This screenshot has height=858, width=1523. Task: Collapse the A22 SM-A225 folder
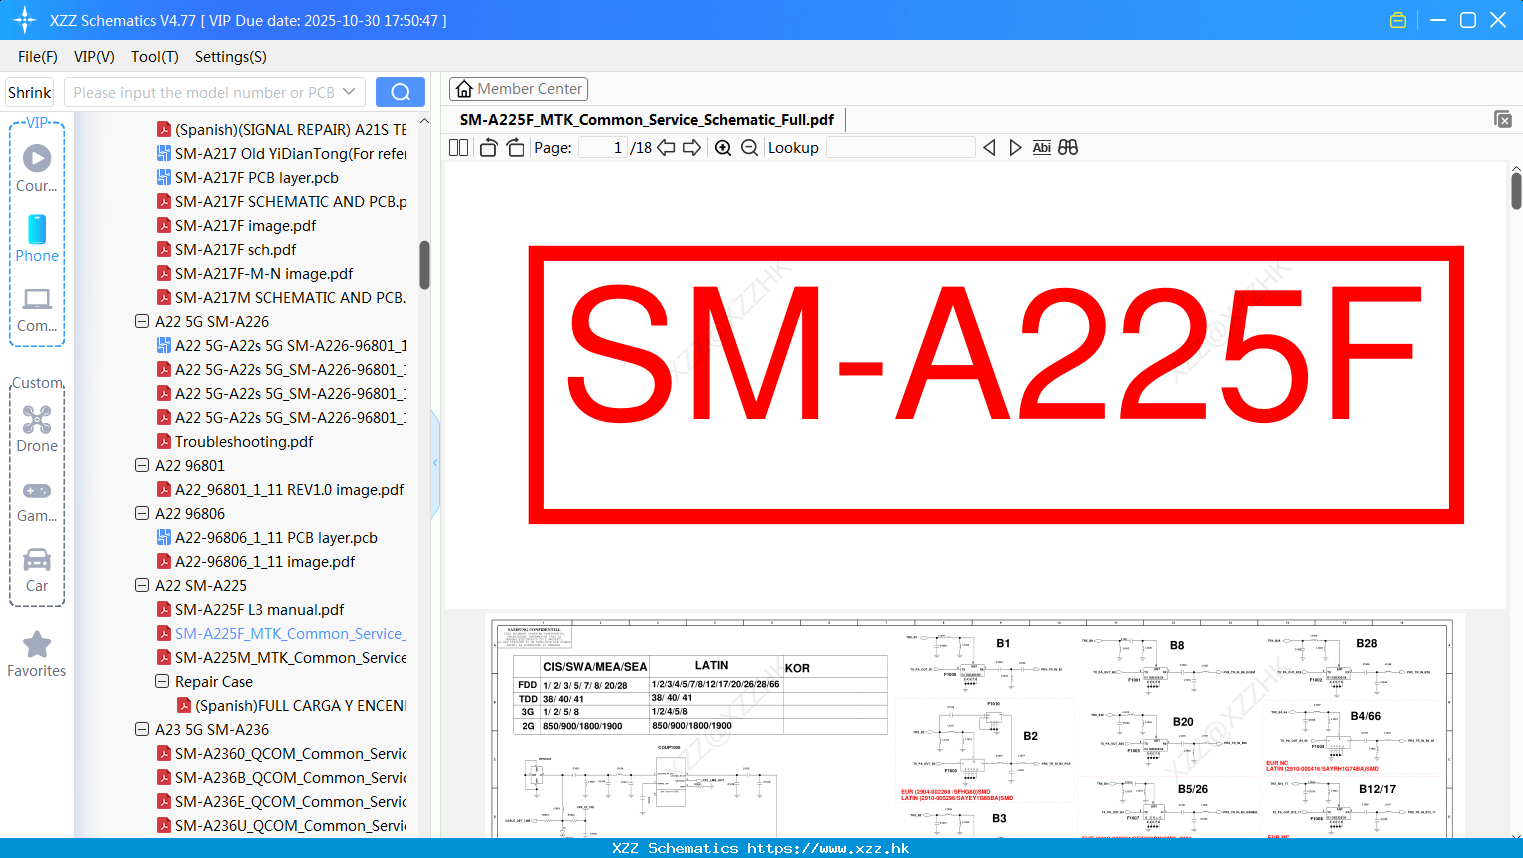tap(142, 586)
